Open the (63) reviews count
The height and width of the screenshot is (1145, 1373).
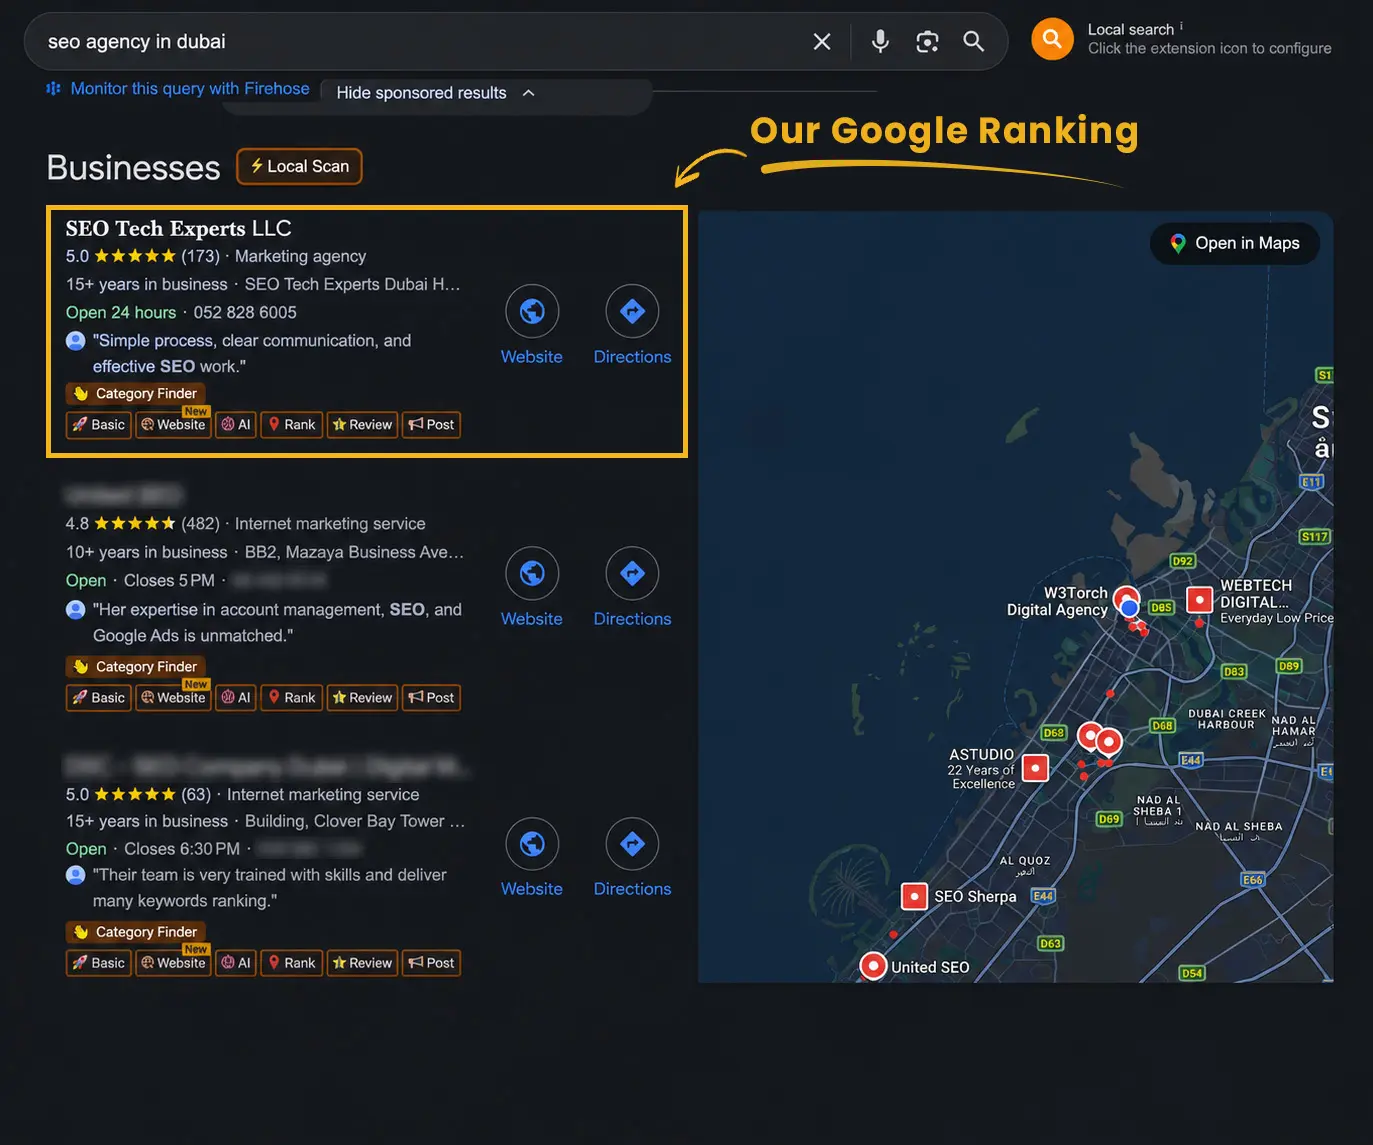(196, 794)
